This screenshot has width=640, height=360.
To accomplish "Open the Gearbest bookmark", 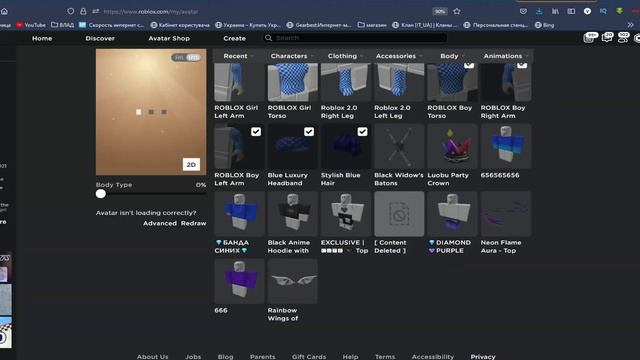I will 319,25.
